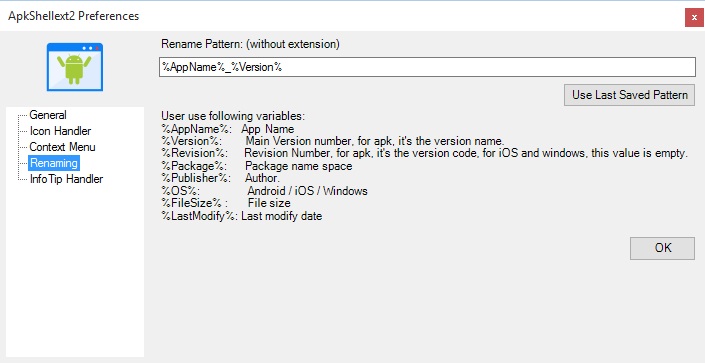Close the ApkShellext2 Preferences window
The height and width of the screenshot is (363, 705).
694,18
